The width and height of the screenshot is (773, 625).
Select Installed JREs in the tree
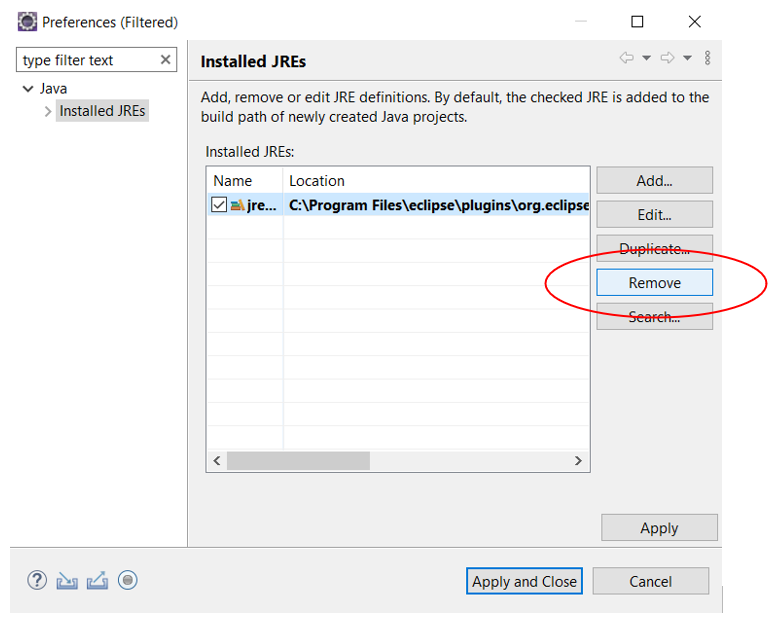click(102, 111)
